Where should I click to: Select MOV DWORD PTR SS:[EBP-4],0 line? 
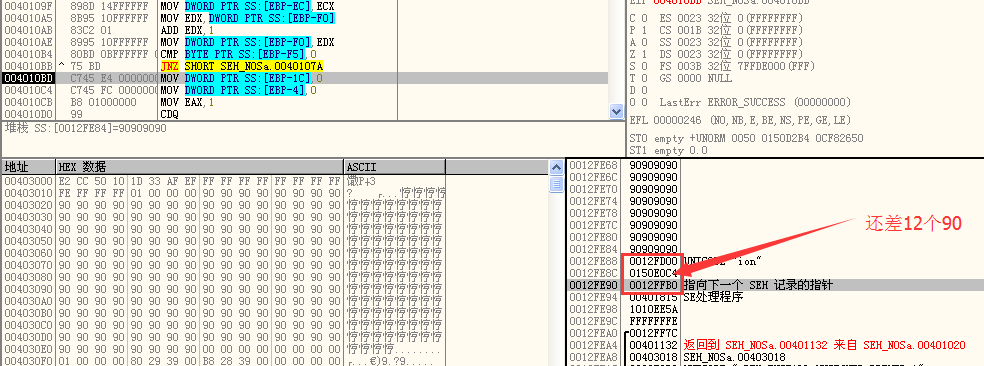(x=304, y=90)
